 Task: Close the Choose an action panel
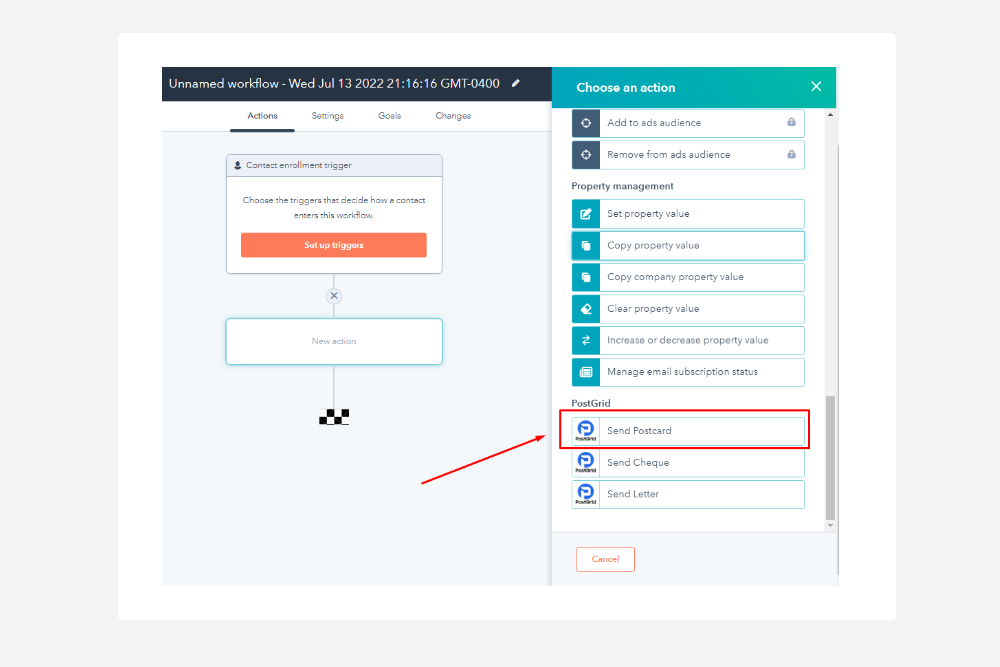pos(816,87)
